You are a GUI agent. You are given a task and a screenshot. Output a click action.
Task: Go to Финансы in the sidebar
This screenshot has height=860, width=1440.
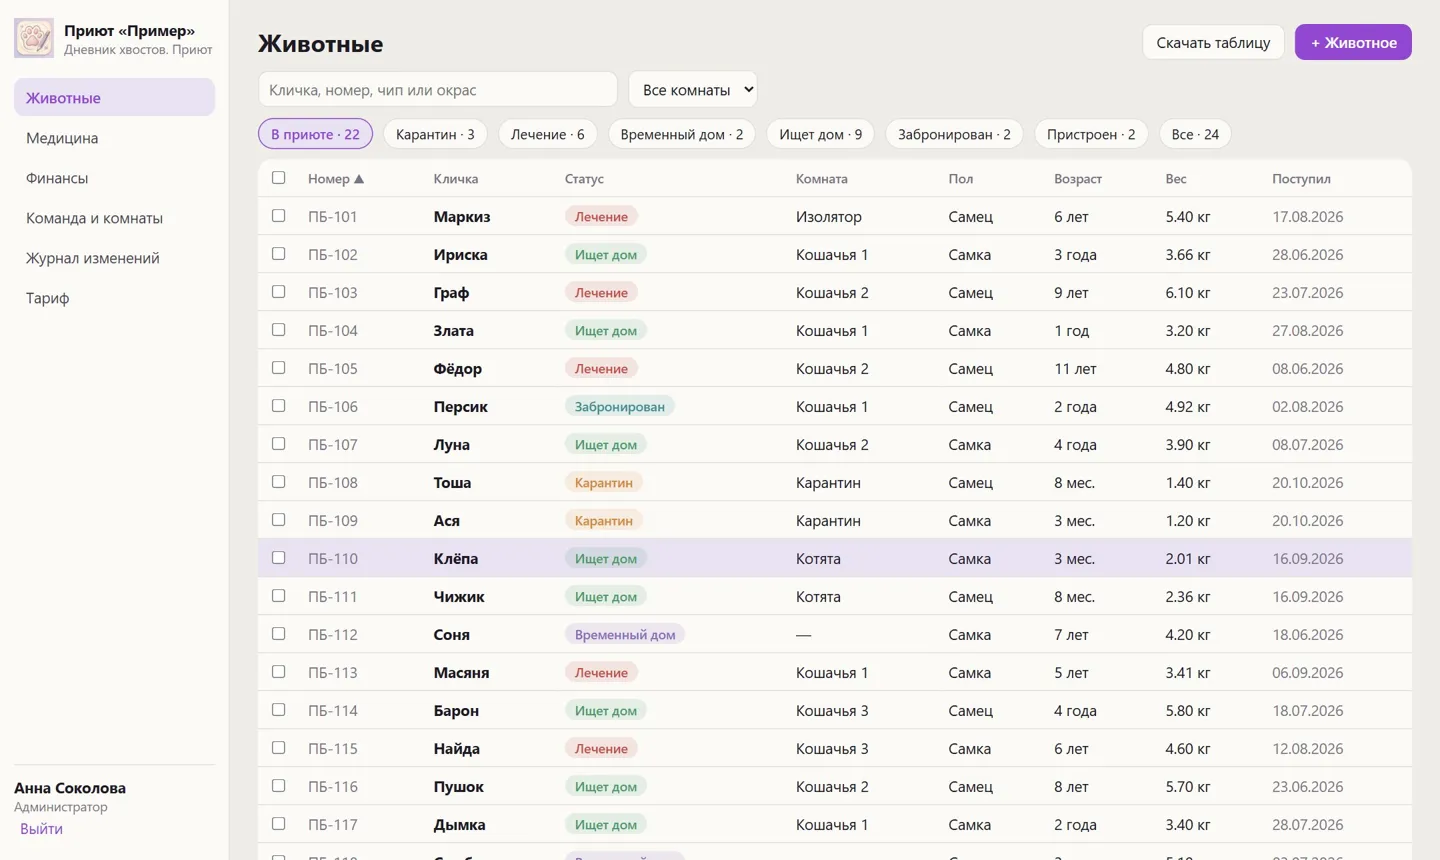pos(114,178)
